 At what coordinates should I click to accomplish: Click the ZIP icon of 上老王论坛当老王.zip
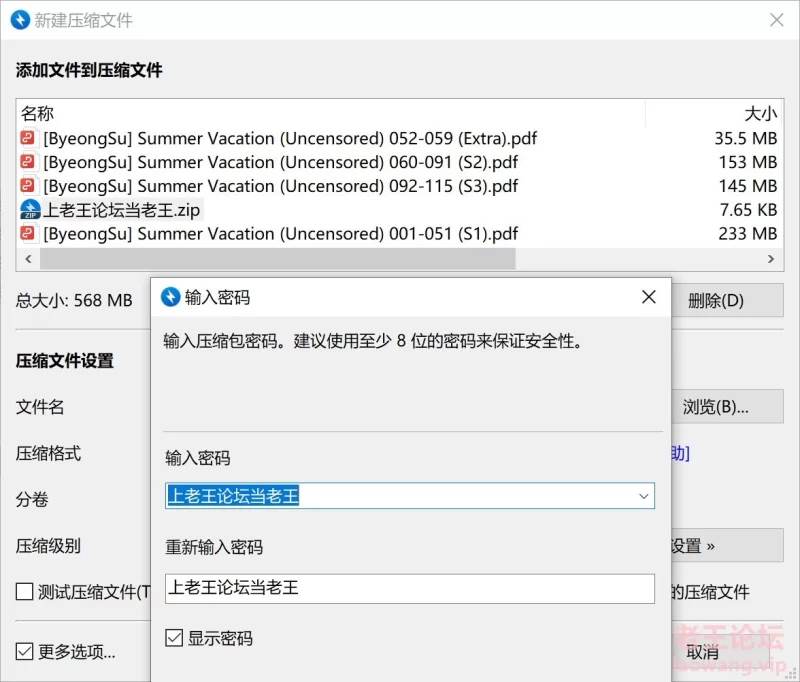(29, 210)
